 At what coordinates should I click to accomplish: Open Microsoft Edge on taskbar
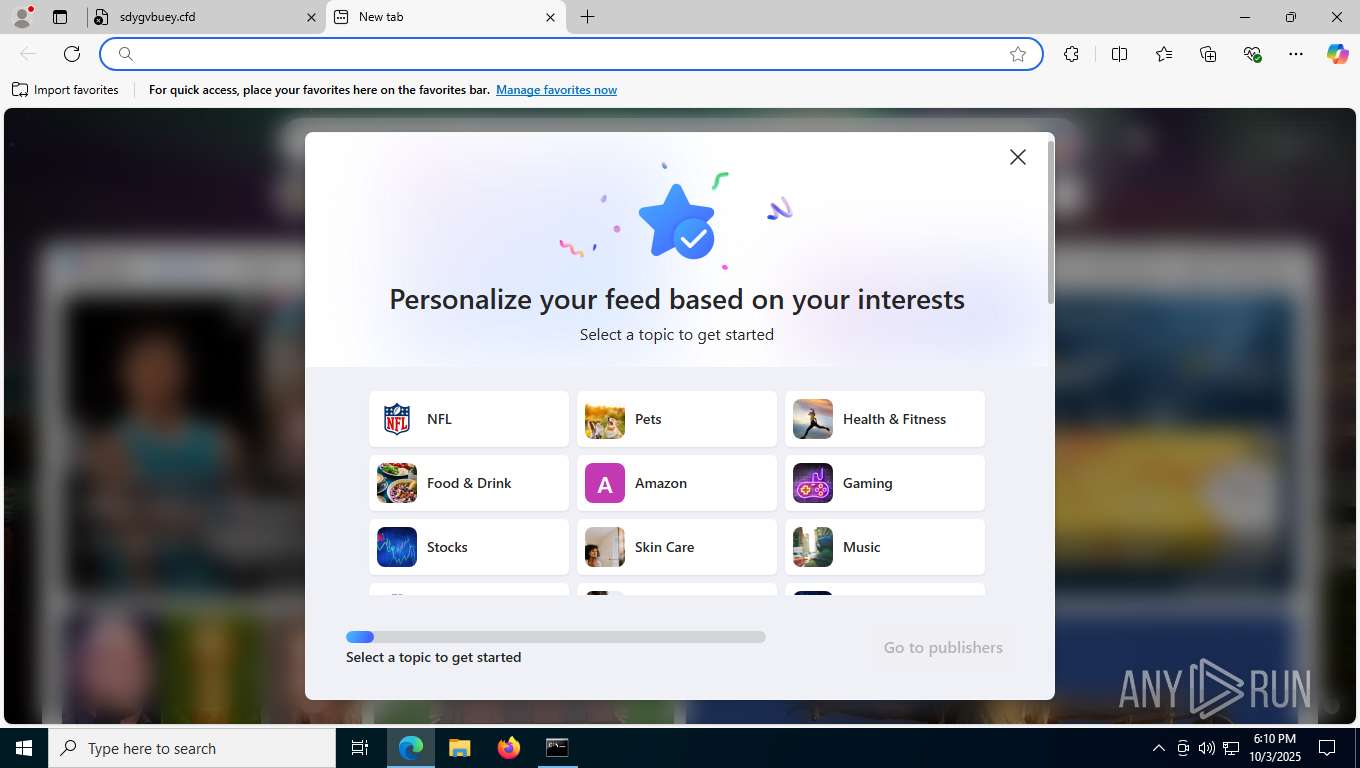(x=411, y=748)
